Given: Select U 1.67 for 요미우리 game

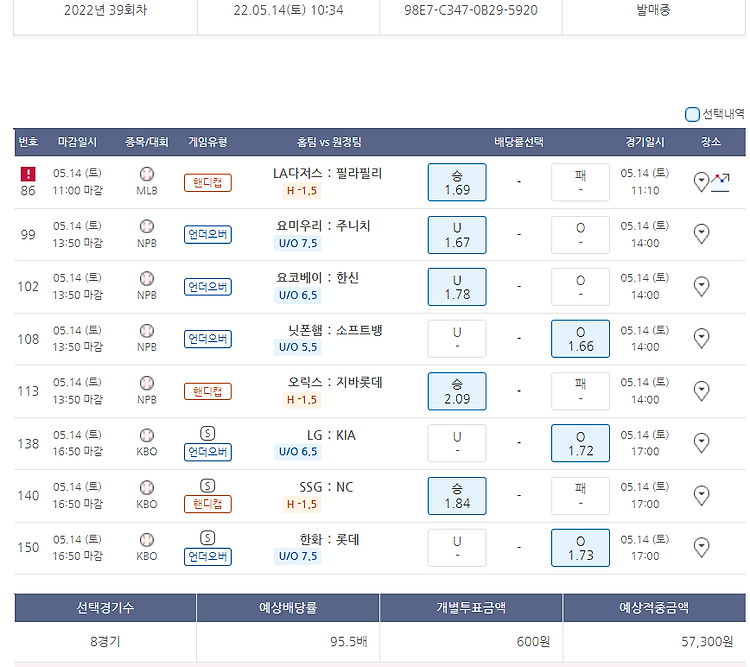Looking at the screenshot, I should point(457,234).
